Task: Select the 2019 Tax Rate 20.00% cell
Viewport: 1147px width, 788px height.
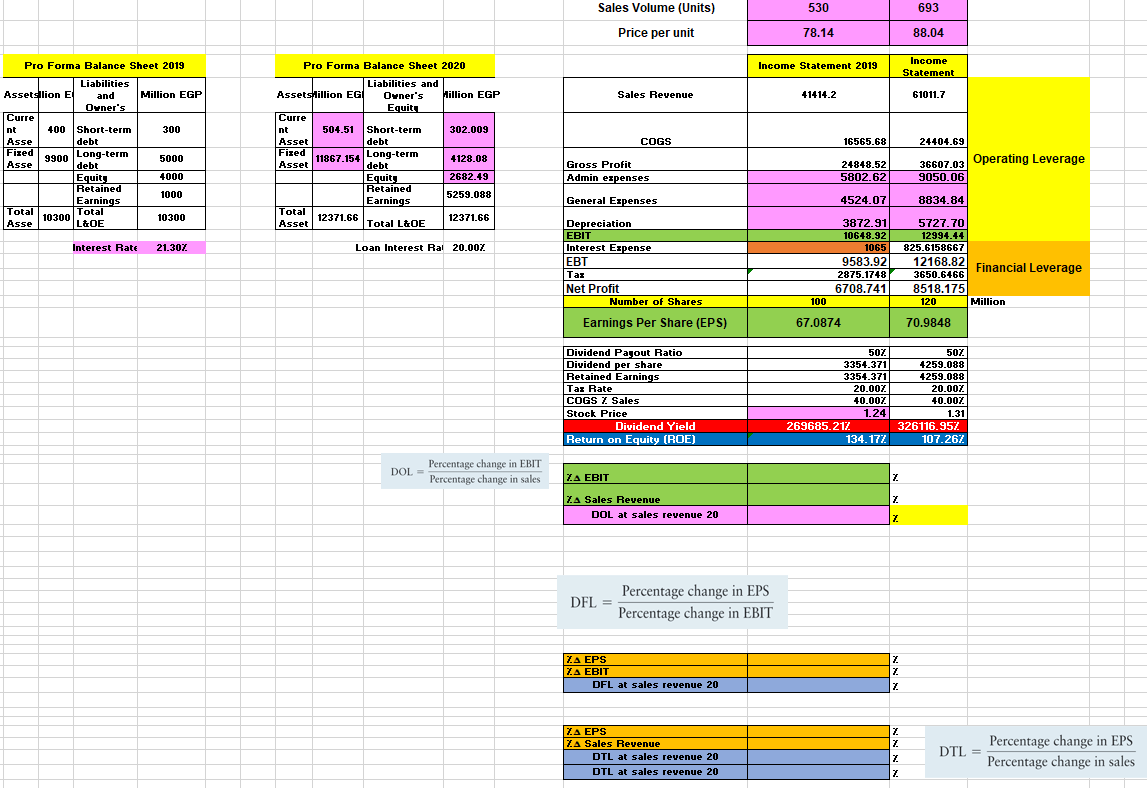Action: tap(819, 389)
